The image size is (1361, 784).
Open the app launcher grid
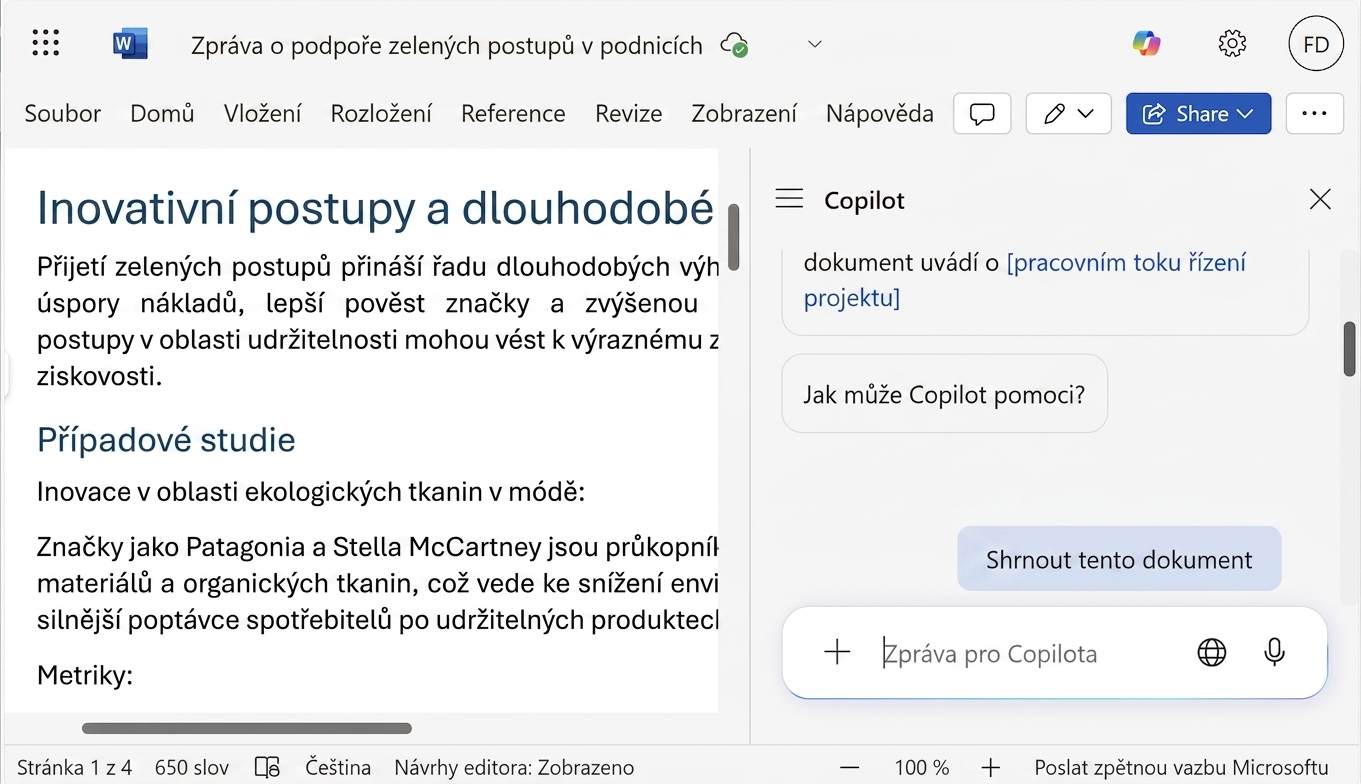[x=45, y=44]
